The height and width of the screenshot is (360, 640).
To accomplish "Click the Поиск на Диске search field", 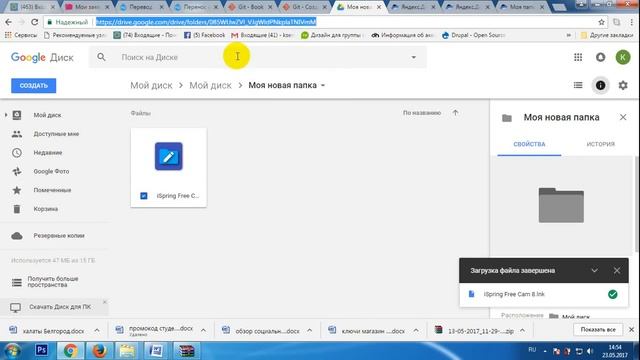I will click(x=258, y=58).
